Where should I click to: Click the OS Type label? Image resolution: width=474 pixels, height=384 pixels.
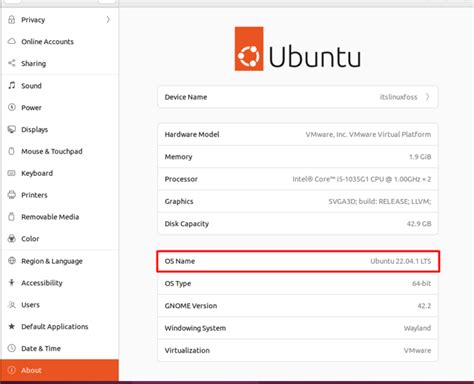pyautogui.click(x=178, y=283)
